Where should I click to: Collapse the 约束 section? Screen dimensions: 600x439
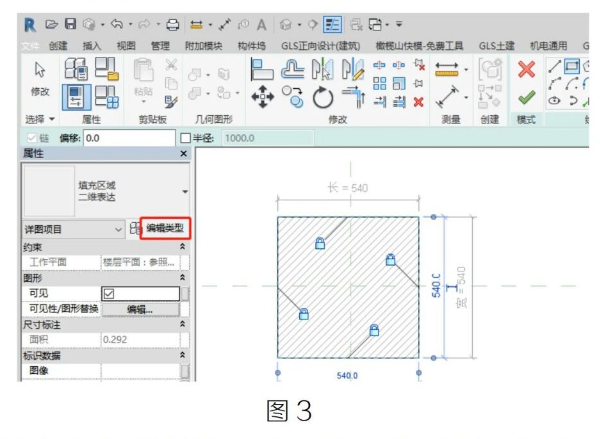[x=183, y=247]
